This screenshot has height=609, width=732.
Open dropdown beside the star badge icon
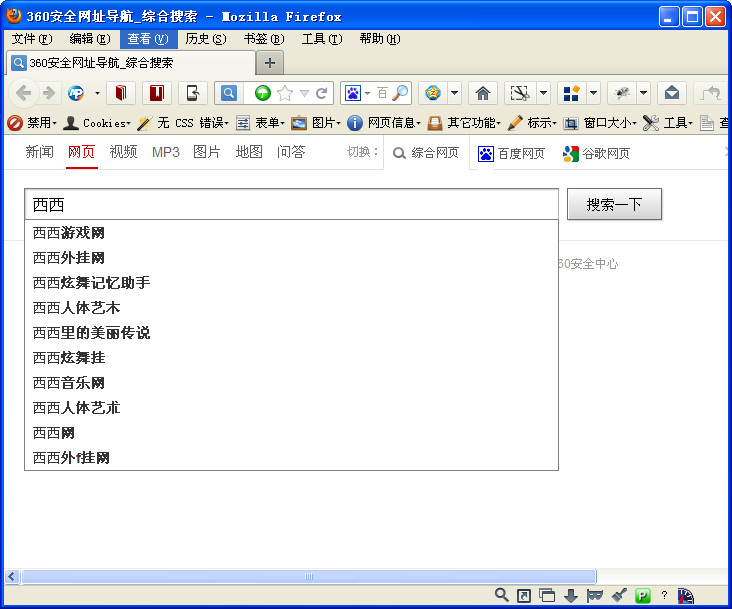click(x=454, y=93)
